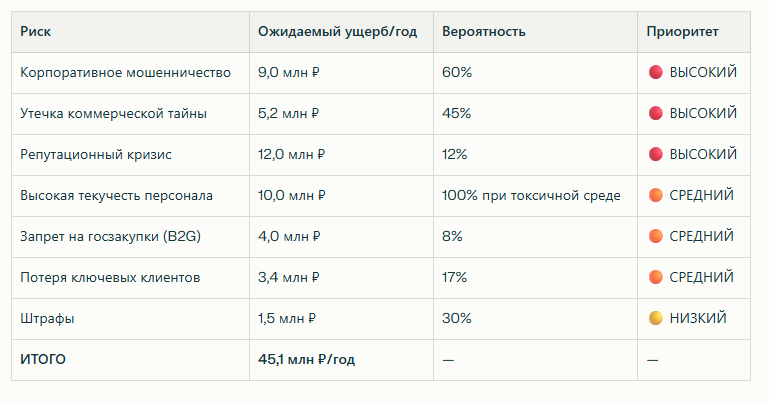Click the 60% probability cell
Screen dimensions: 769x402
(456, 73)
